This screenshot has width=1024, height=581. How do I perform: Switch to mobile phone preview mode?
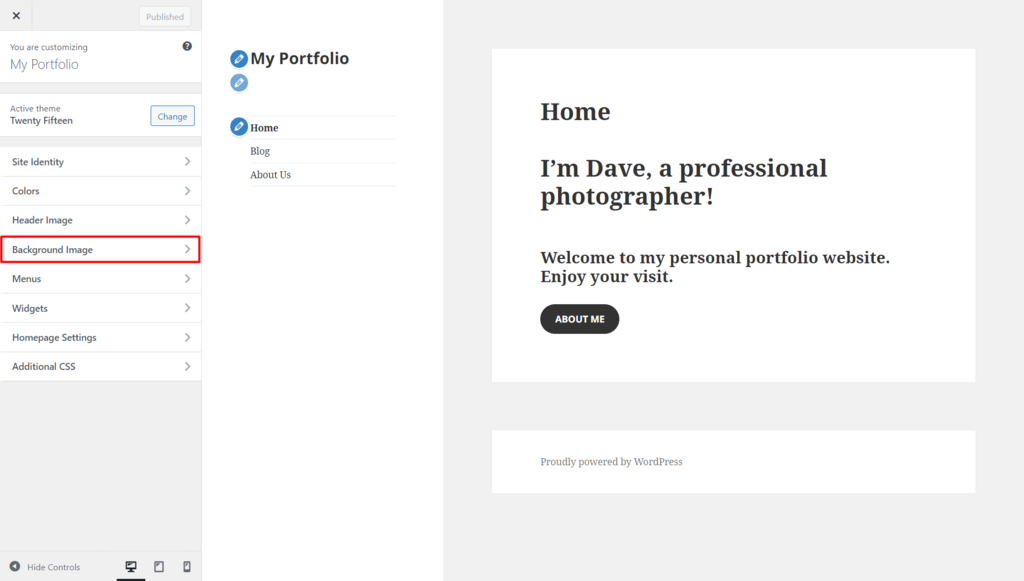point(186,567)
